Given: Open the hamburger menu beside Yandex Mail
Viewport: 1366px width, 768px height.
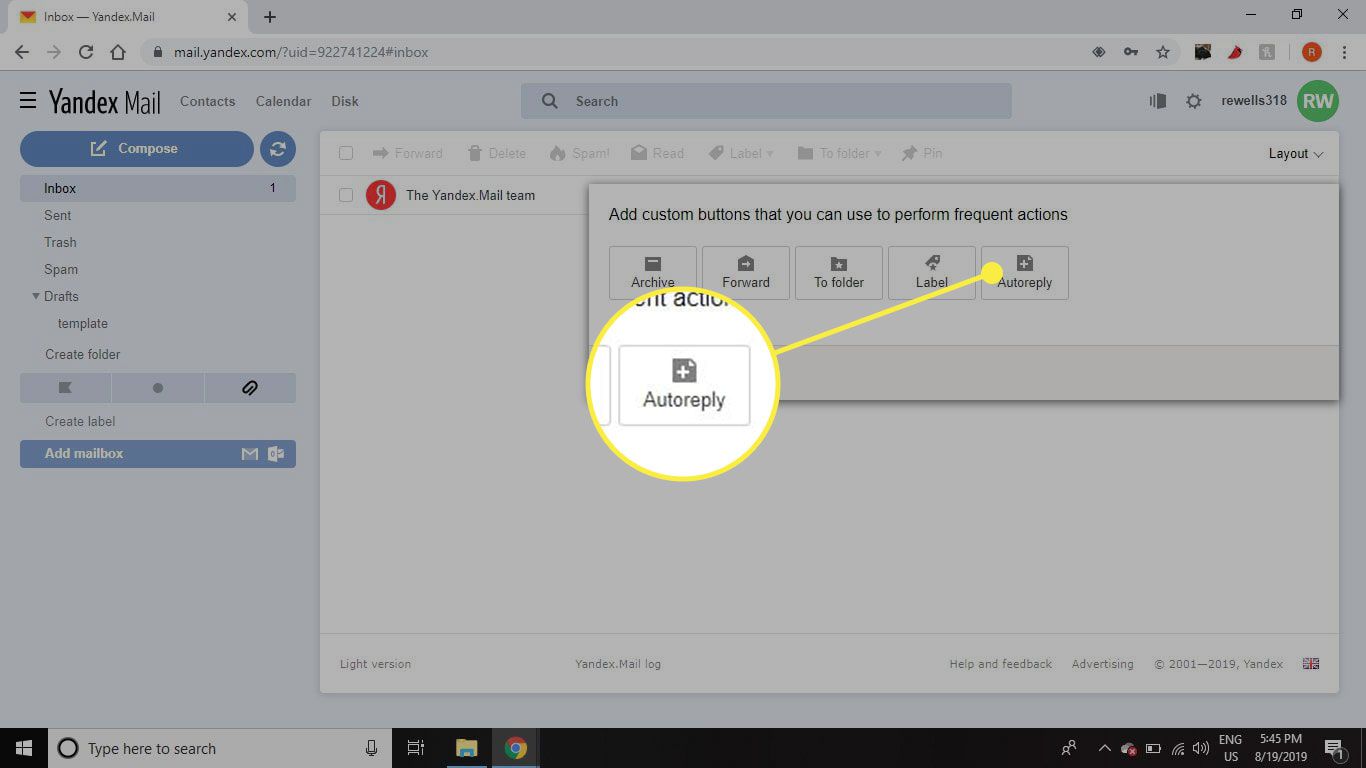Looking at the screenshot, I should pos(28,100).
